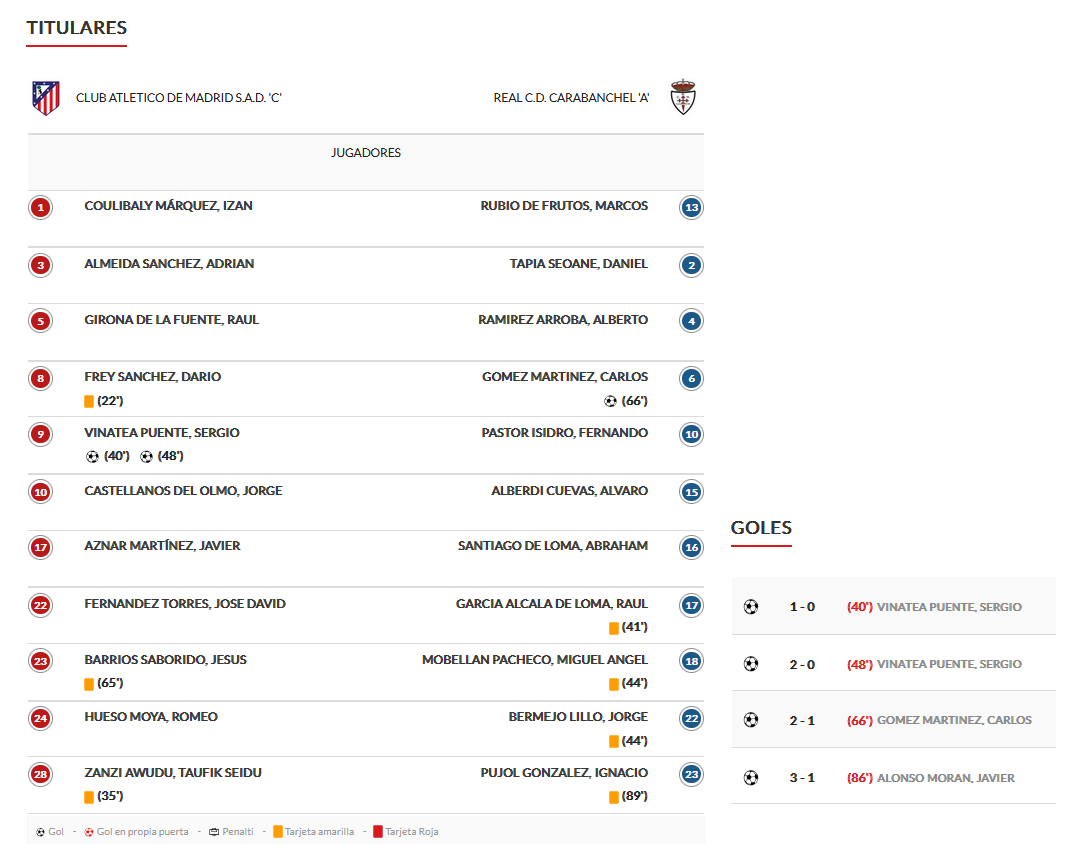Open player RUBIO DE FRUTOS, MARCOS
Viewport: 1069px width, 844px height.
point(564,206)
